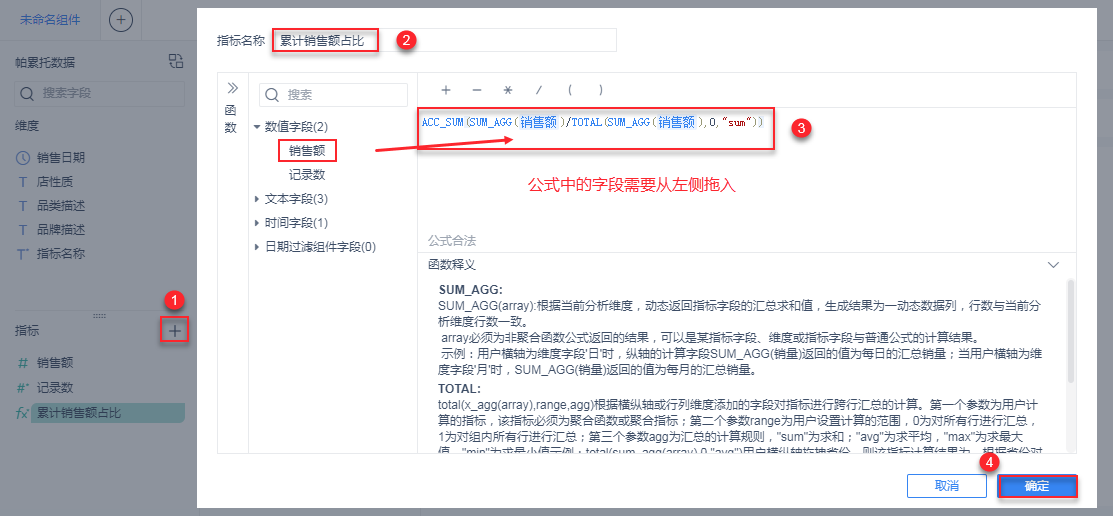Screen dimensions: 1113x516
Task: Expand the 文本字段(3) tree group
Action: 257,199
